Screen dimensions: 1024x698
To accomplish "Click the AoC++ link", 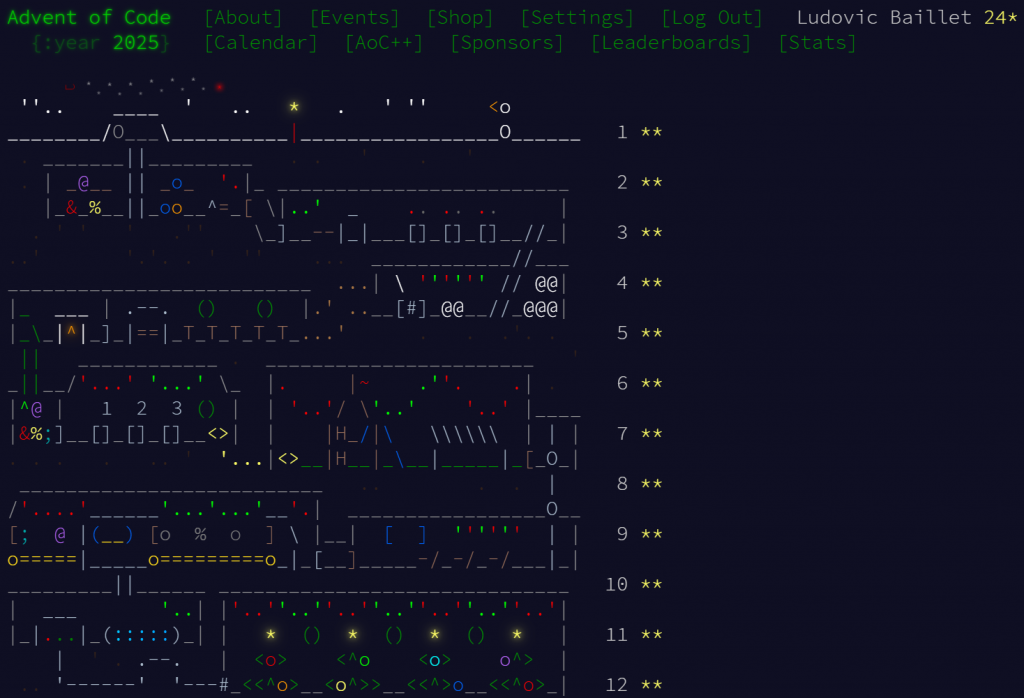I will click(384, 42).
